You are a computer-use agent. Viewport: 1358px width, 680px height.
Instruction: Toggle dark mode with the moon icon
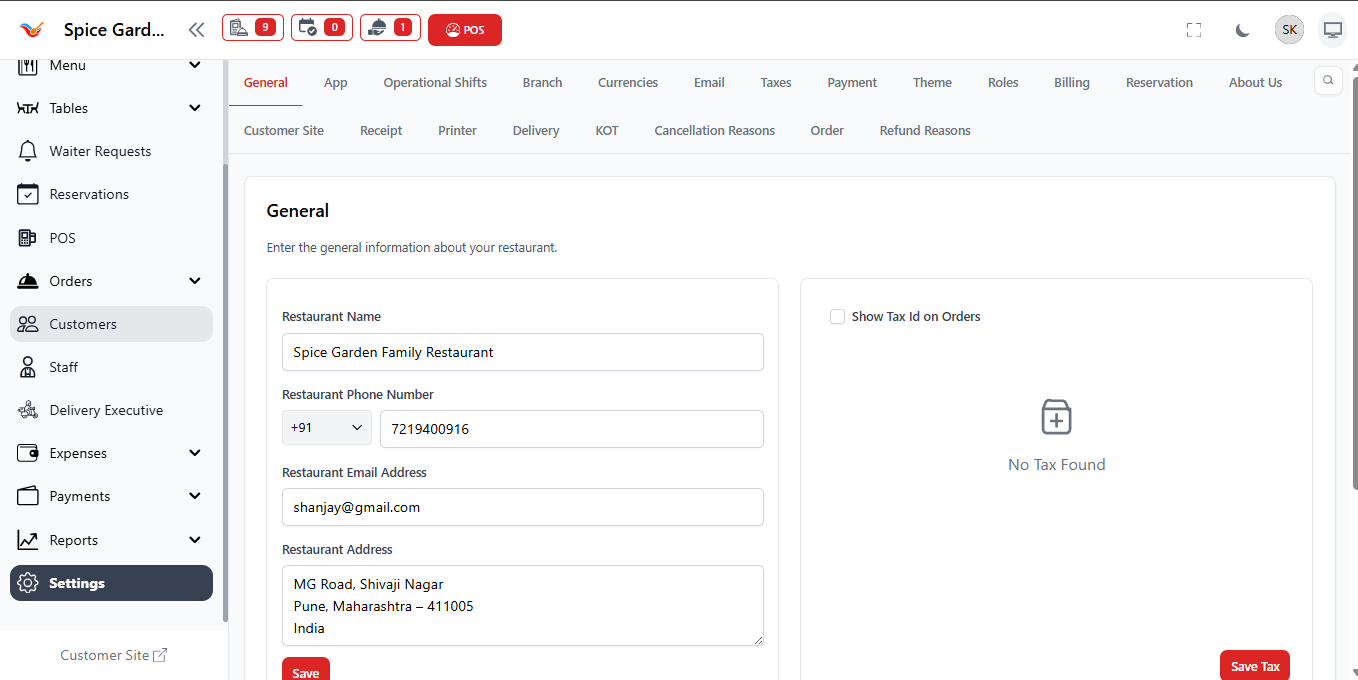point(1242,30)
